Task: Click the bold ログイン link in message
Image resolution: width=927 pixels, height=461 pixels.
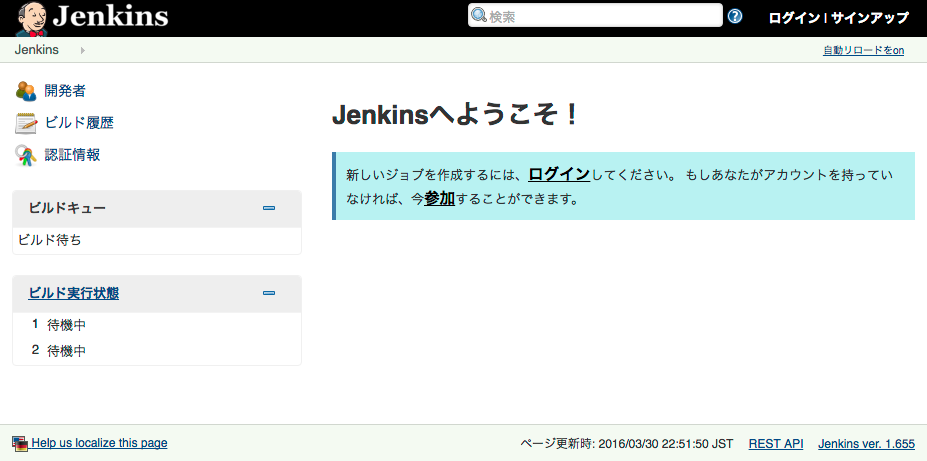Action: pos(559,174)
